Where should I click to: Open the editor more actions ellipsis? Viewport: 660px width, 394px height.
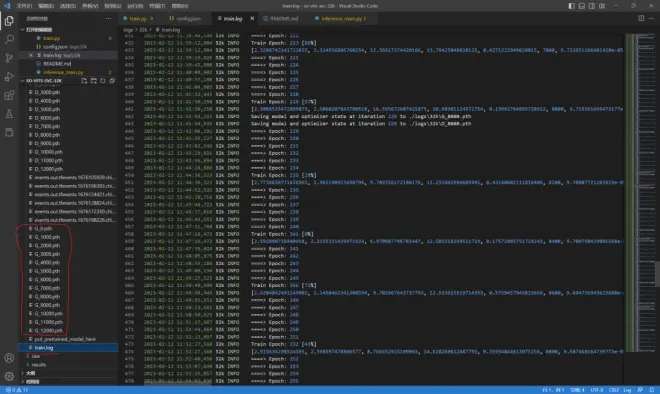click(x=652, y=18)
